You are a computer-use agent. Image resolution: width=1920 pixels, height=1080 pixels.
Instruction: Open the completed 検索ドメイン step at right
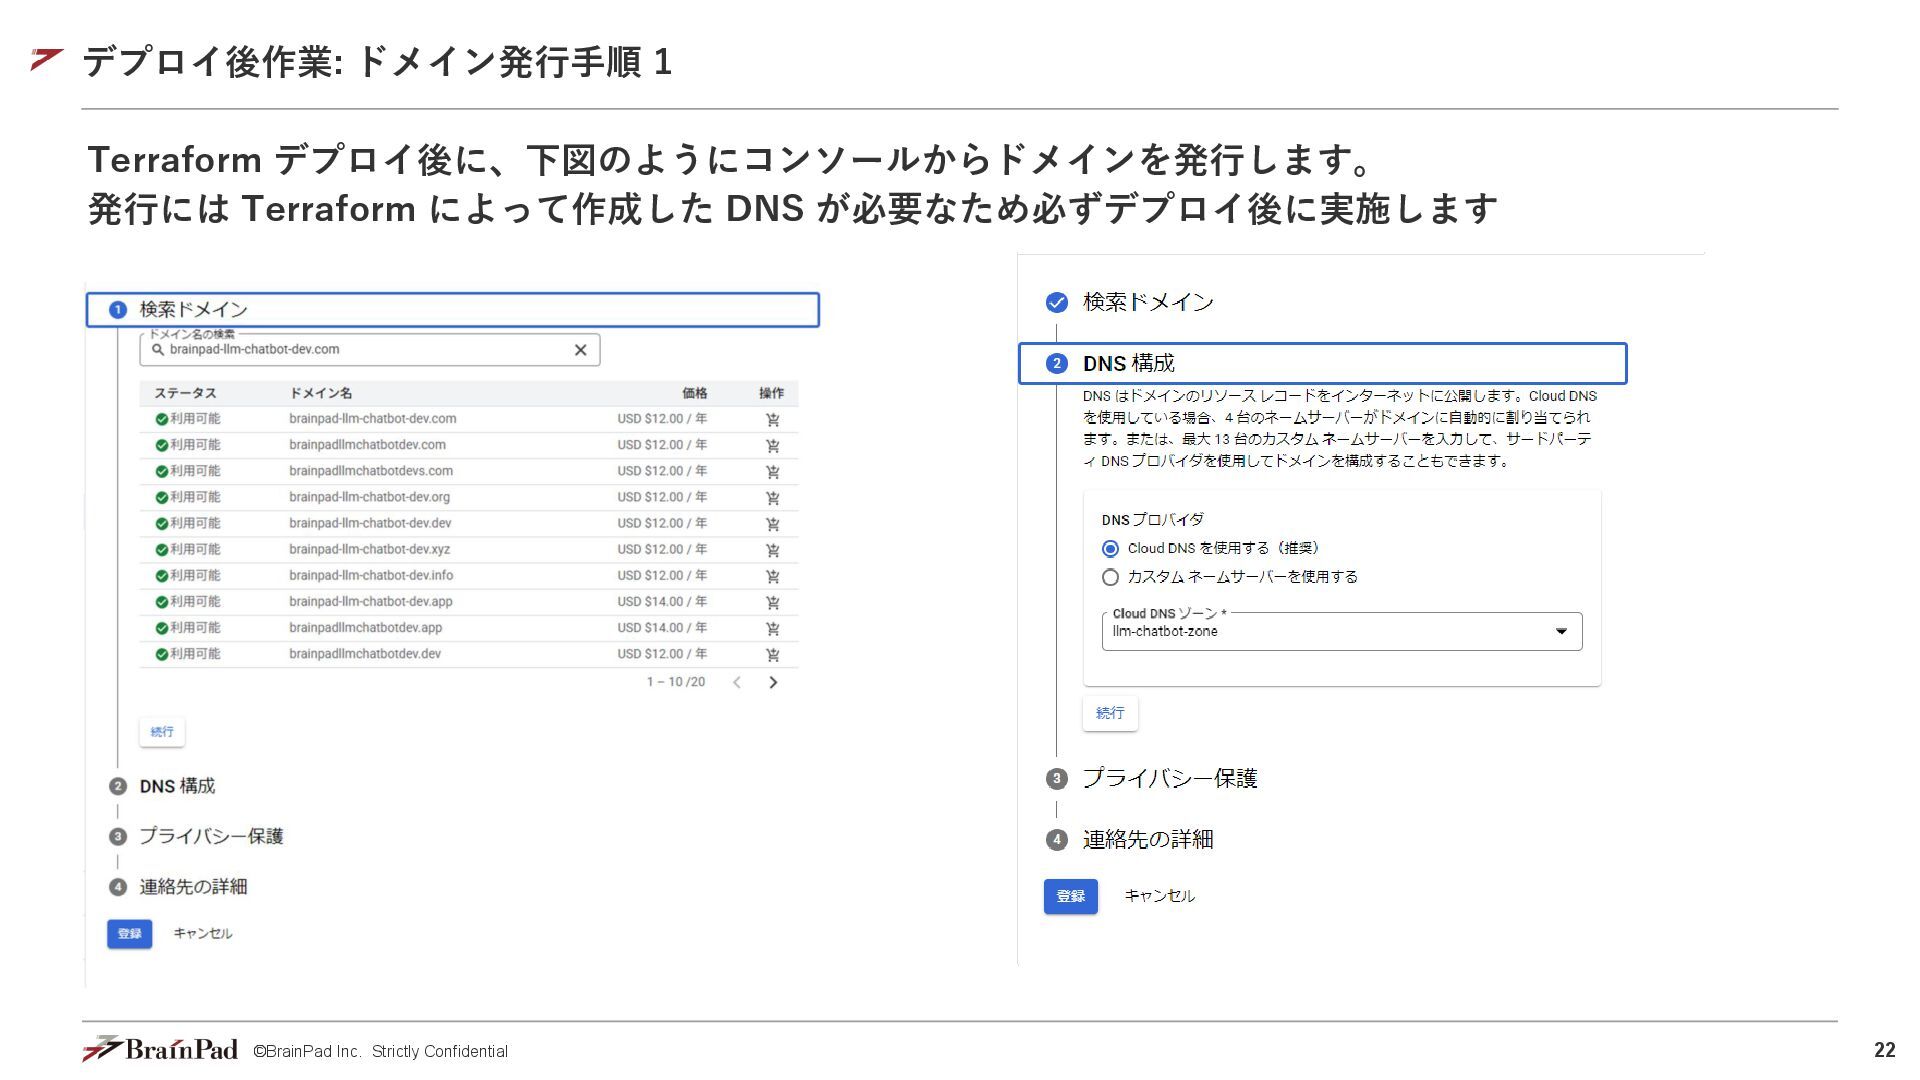(1147, 302)
